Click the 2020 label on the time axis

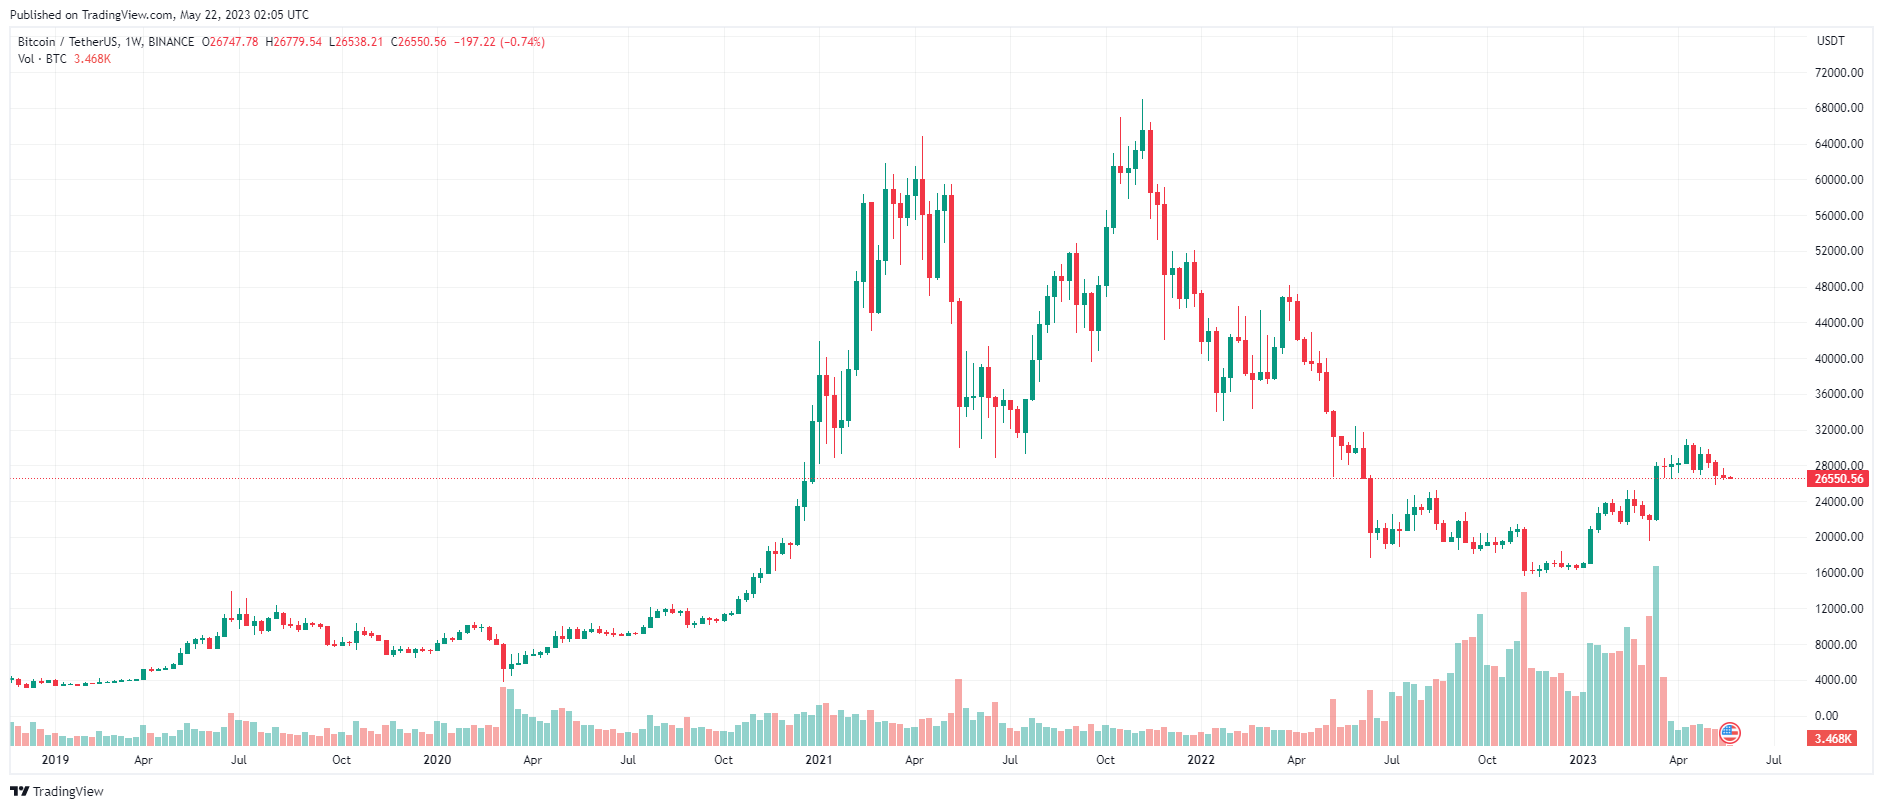437,760
